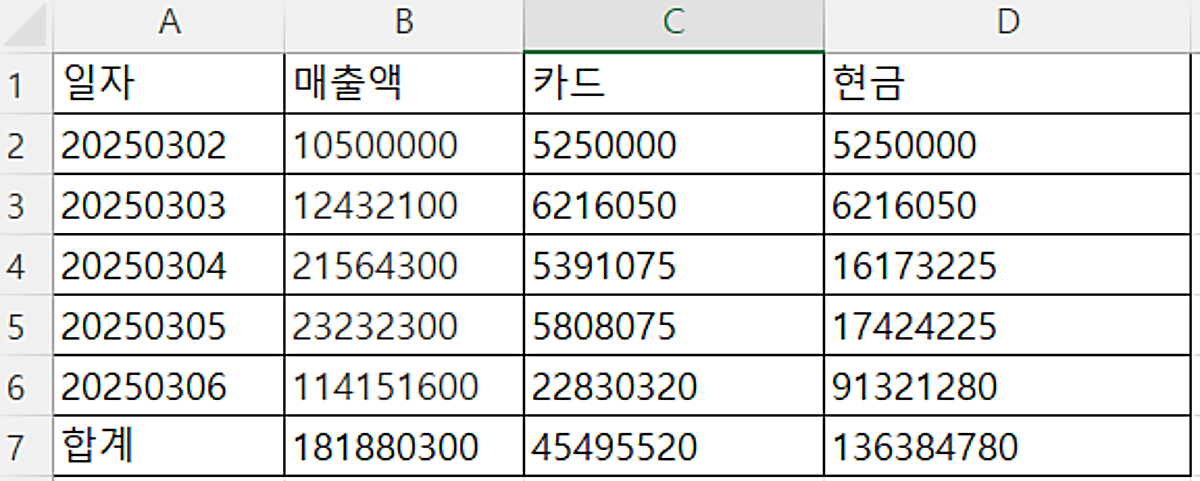Select sales cell 21564300
The height and width of the screenshot is (481, 1200).
[x=404, y=265]
